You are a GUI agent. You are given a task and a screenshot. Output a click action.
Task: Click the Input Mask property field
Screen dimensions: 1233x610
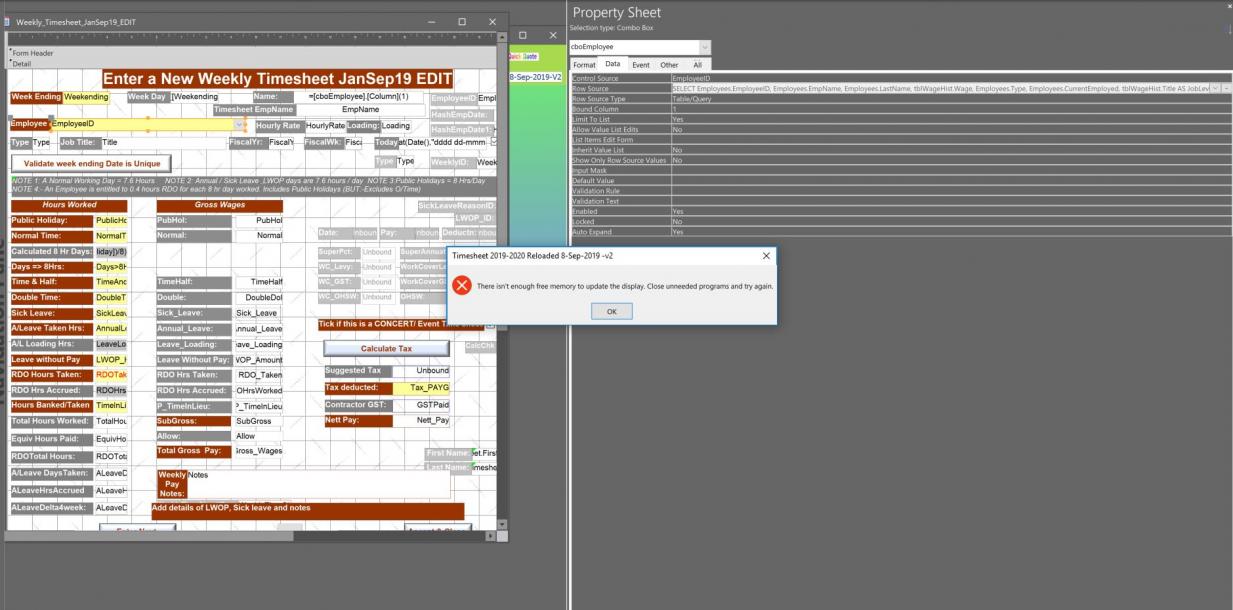coord(951,170)
